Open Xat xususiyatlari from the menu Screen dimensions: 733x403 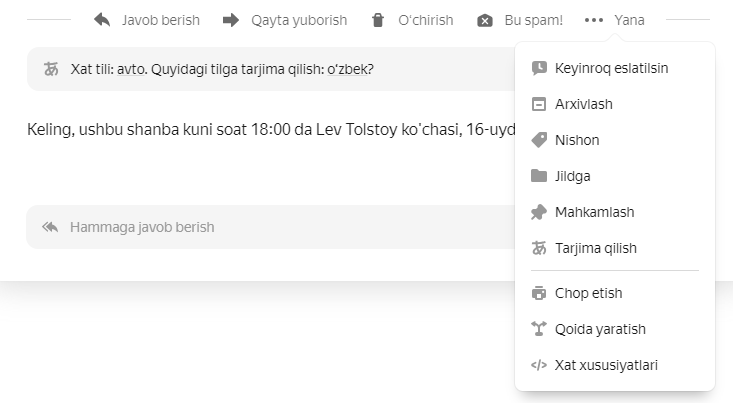point(606,365)
